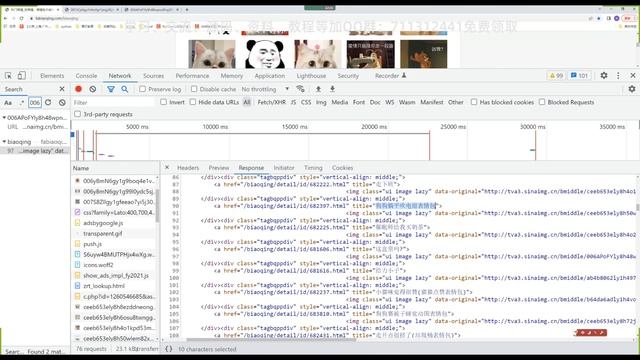The width and height of the screenshot is (640, 360).
Task: Stop recording network log
Action: (x=78, y=89)
